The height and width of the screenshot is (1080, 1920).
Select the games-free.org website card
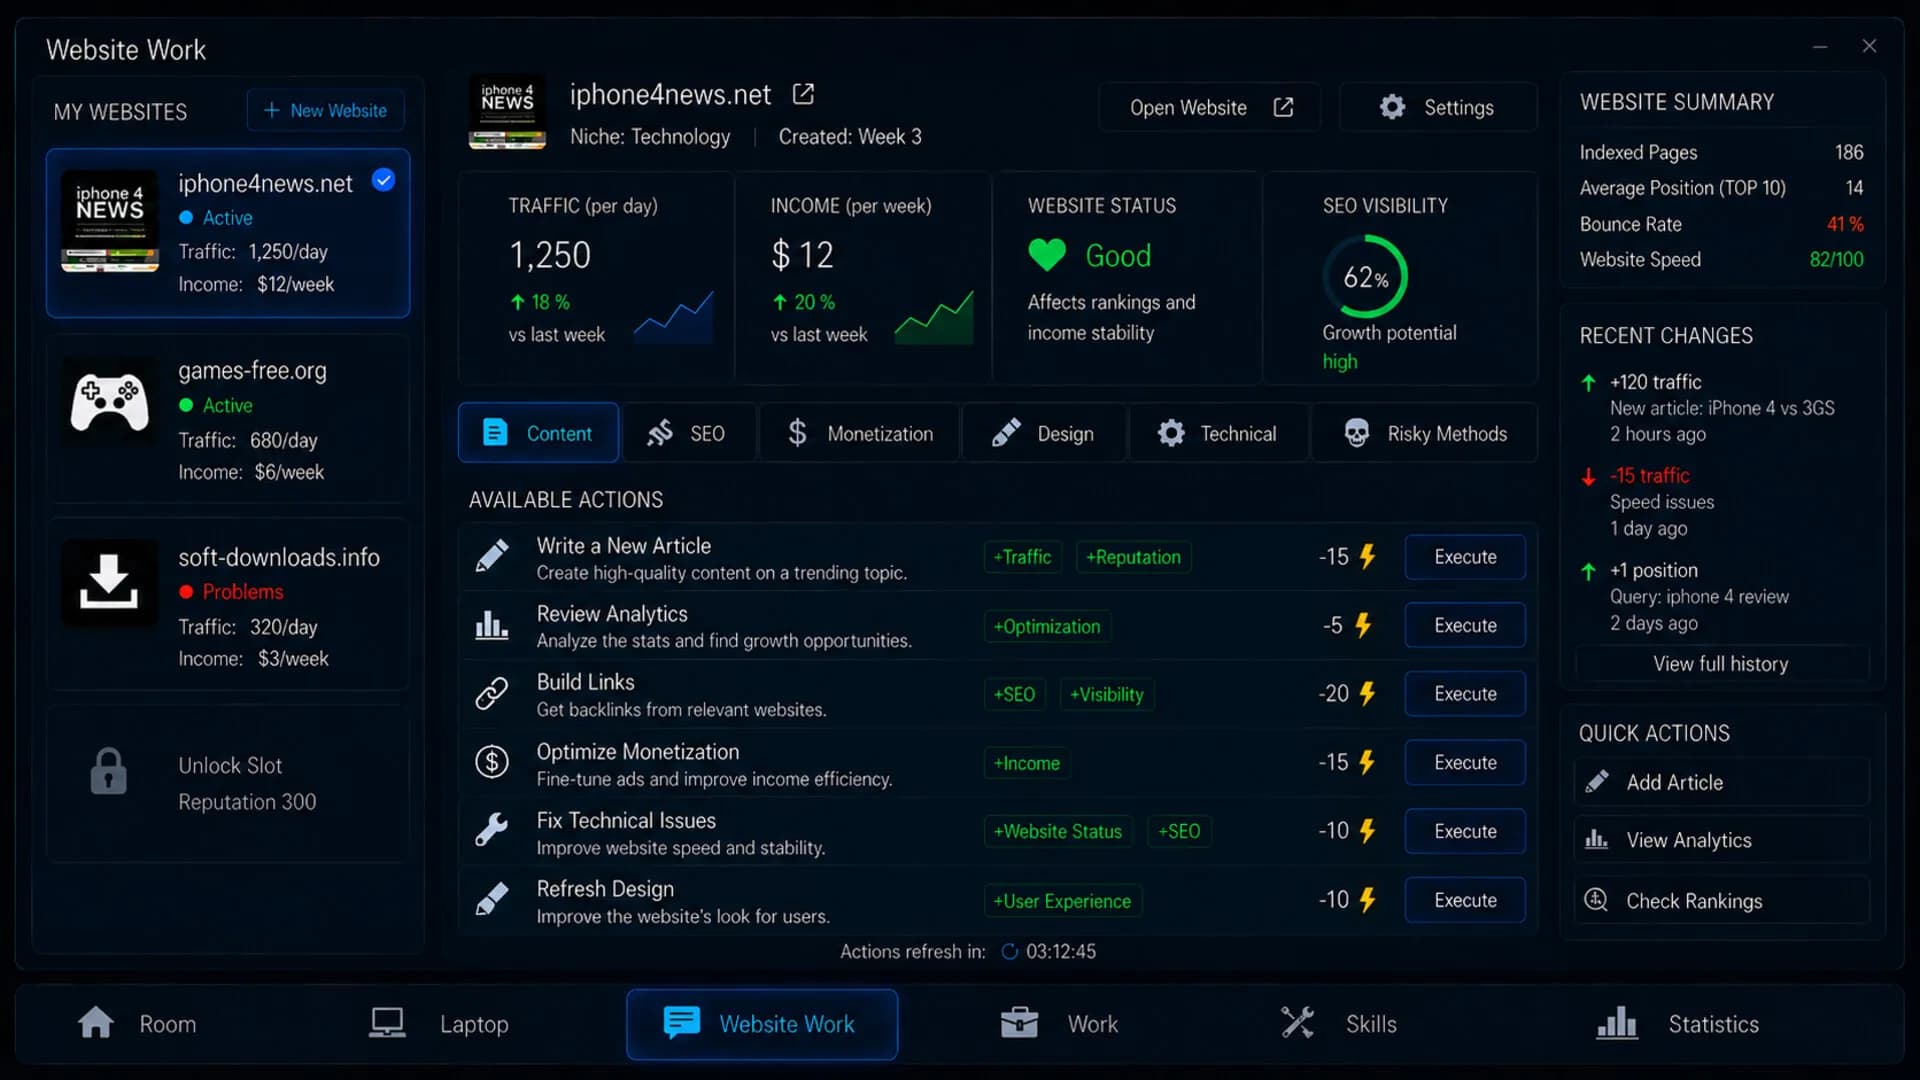(x=228, y=419)
